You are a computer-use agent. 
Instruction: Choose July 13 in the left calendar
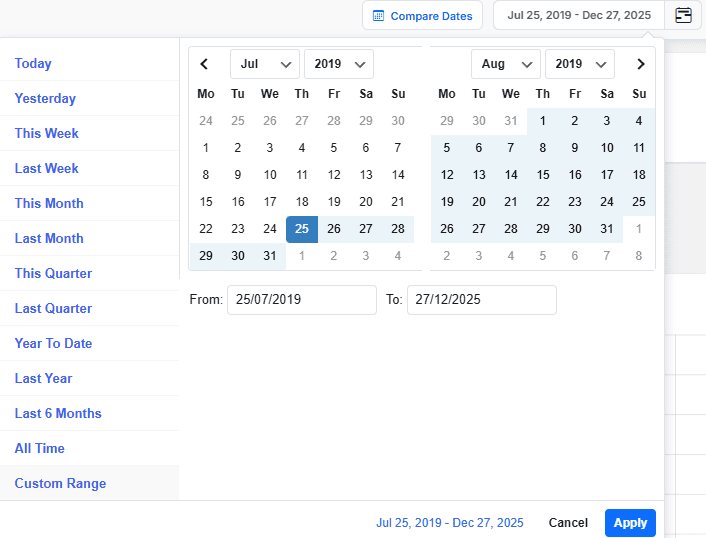click(366, 175)
